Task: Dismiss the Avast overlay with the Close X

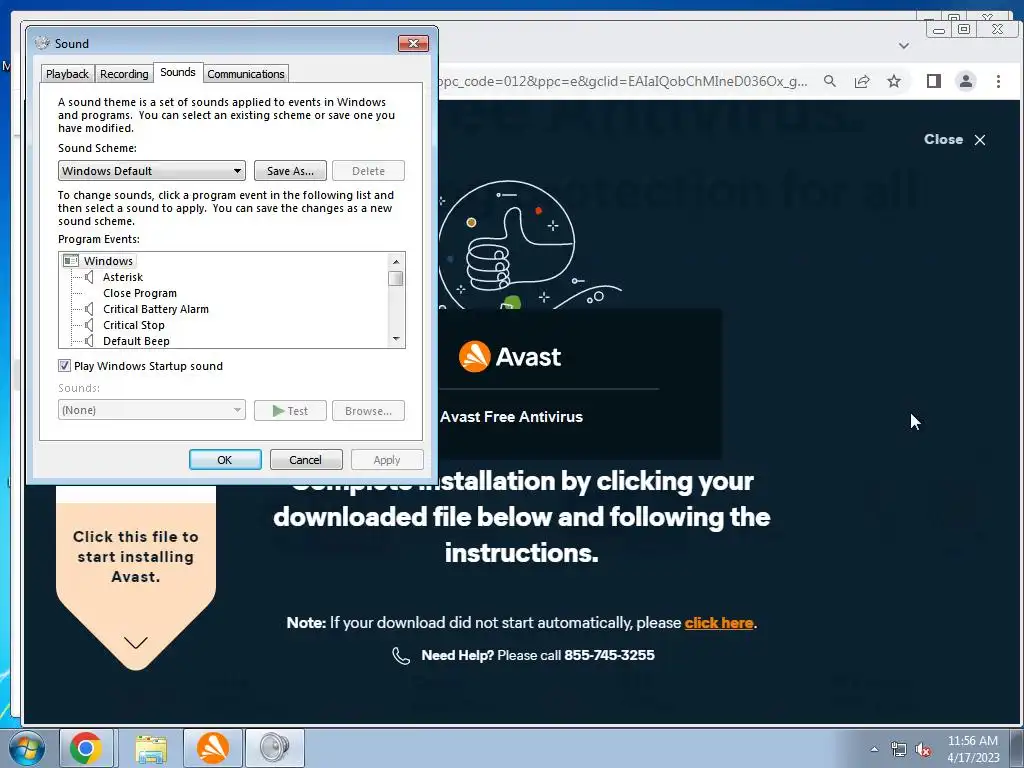Action: 955,139
